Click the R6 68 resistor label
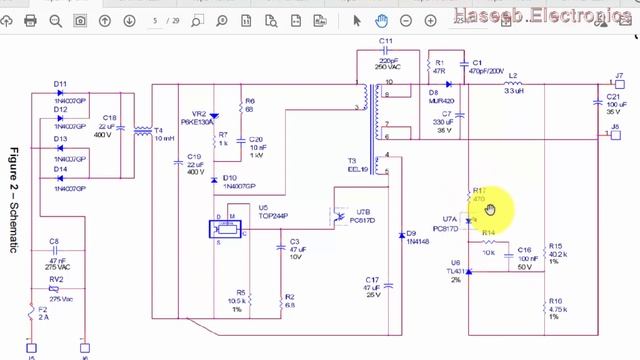The width and height of the screenshot is (640, 360). point(249,105)
